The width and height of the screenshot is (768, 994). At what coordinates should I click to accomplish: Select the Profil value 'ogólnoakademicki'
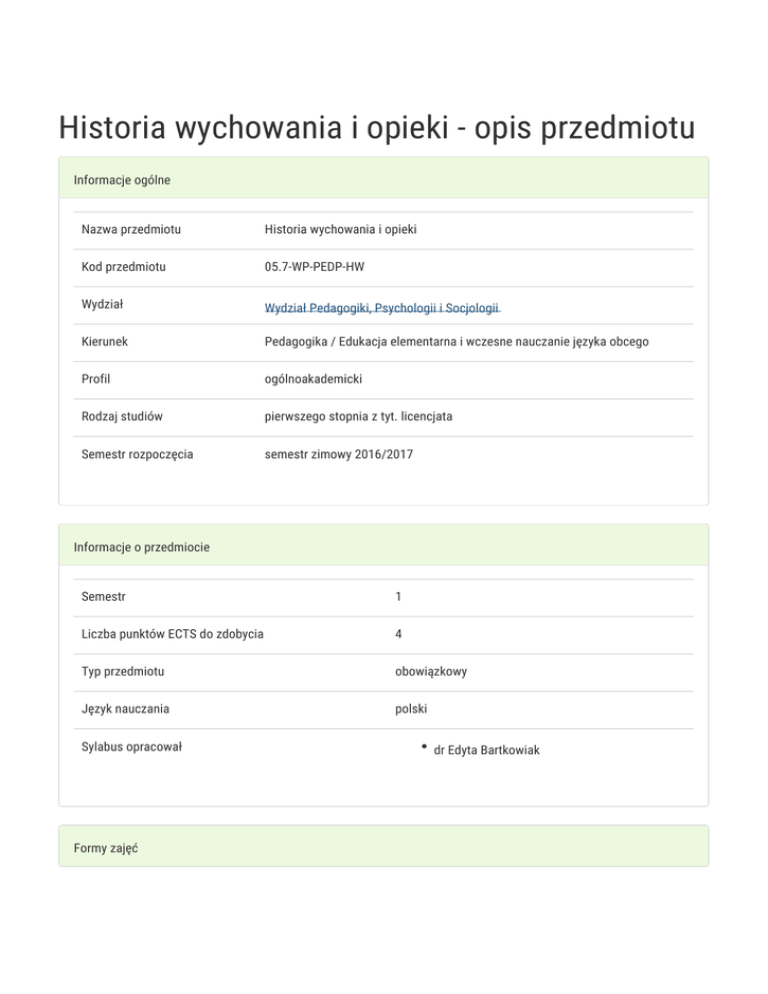(313, 379)
